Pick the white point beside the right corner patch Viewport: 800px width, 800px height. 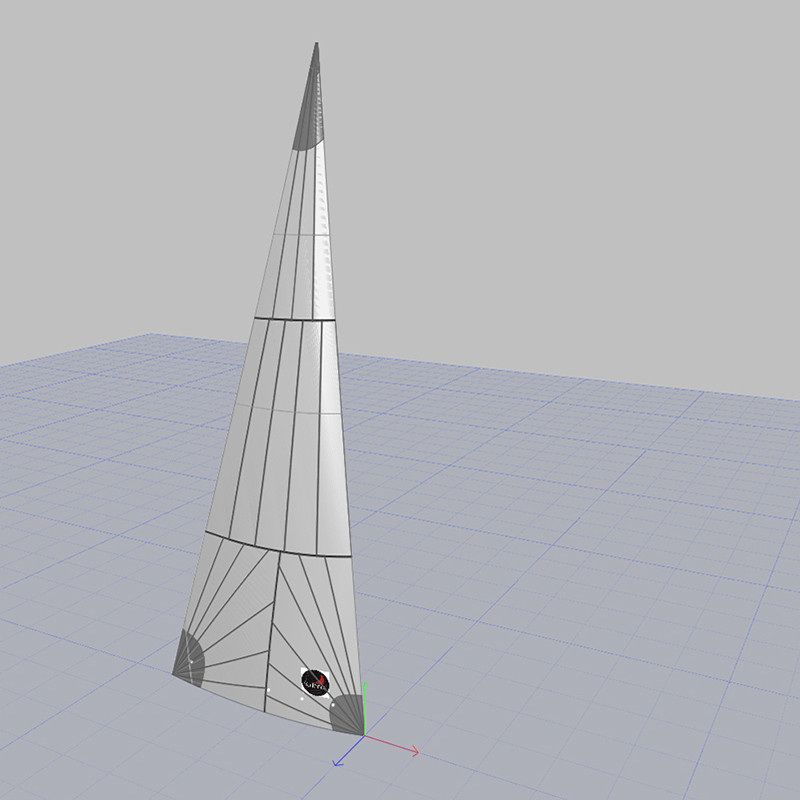click(331, 704)
